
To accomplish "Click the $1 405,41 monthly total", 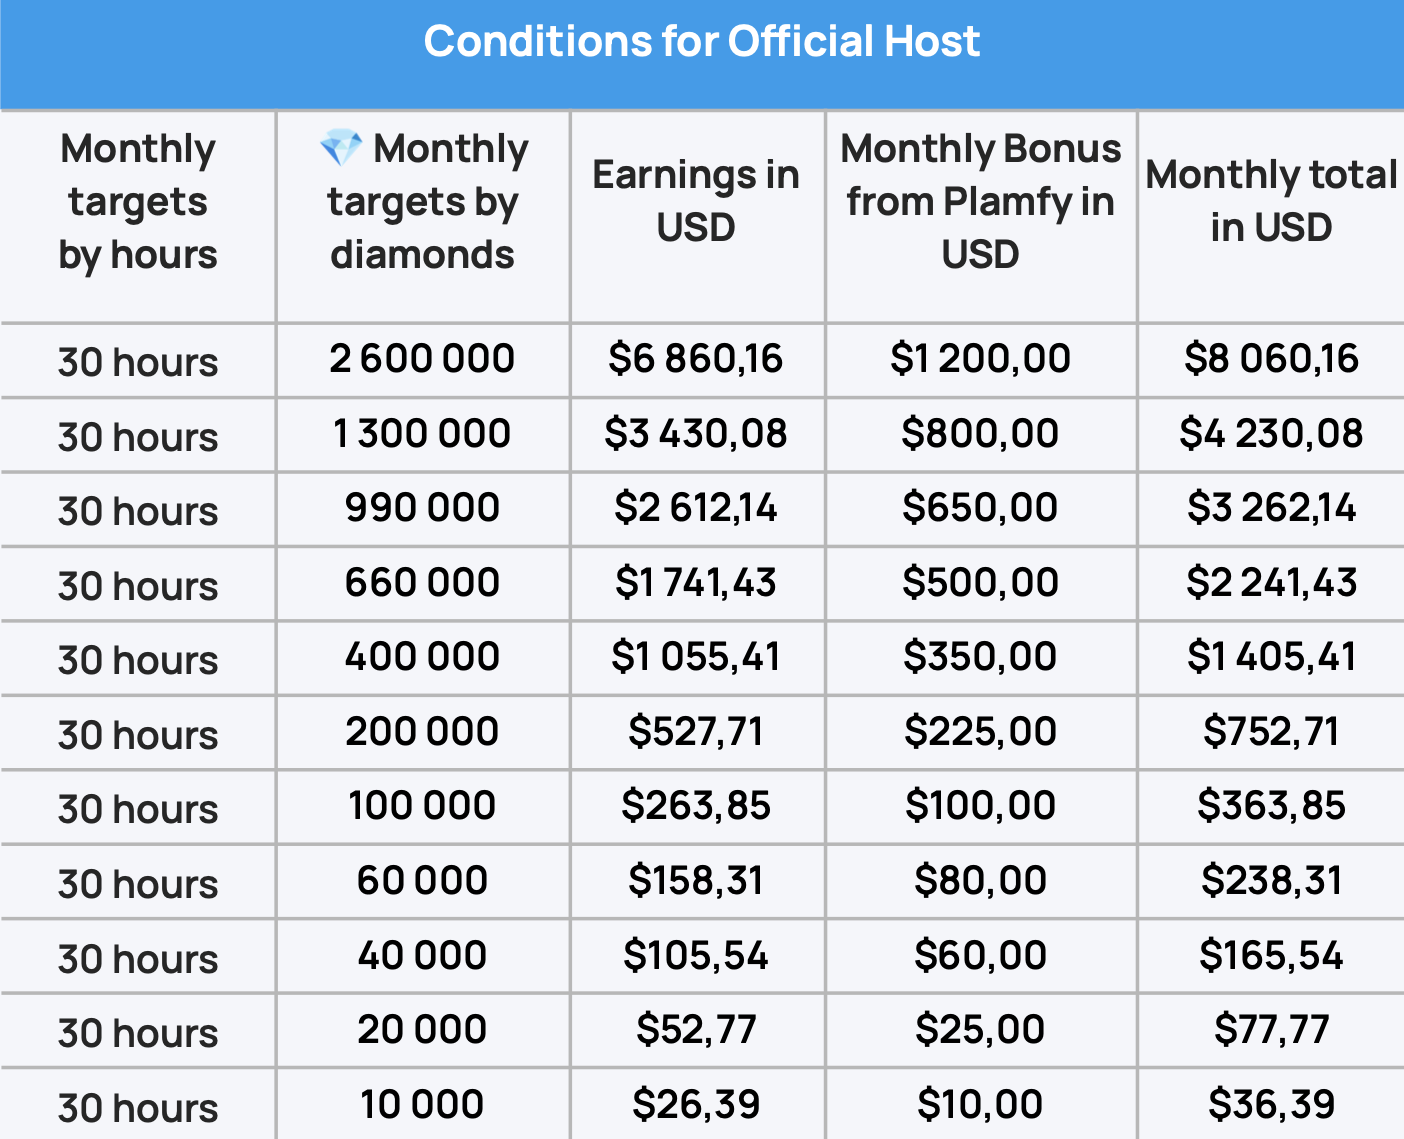I will pos(1271,657).
